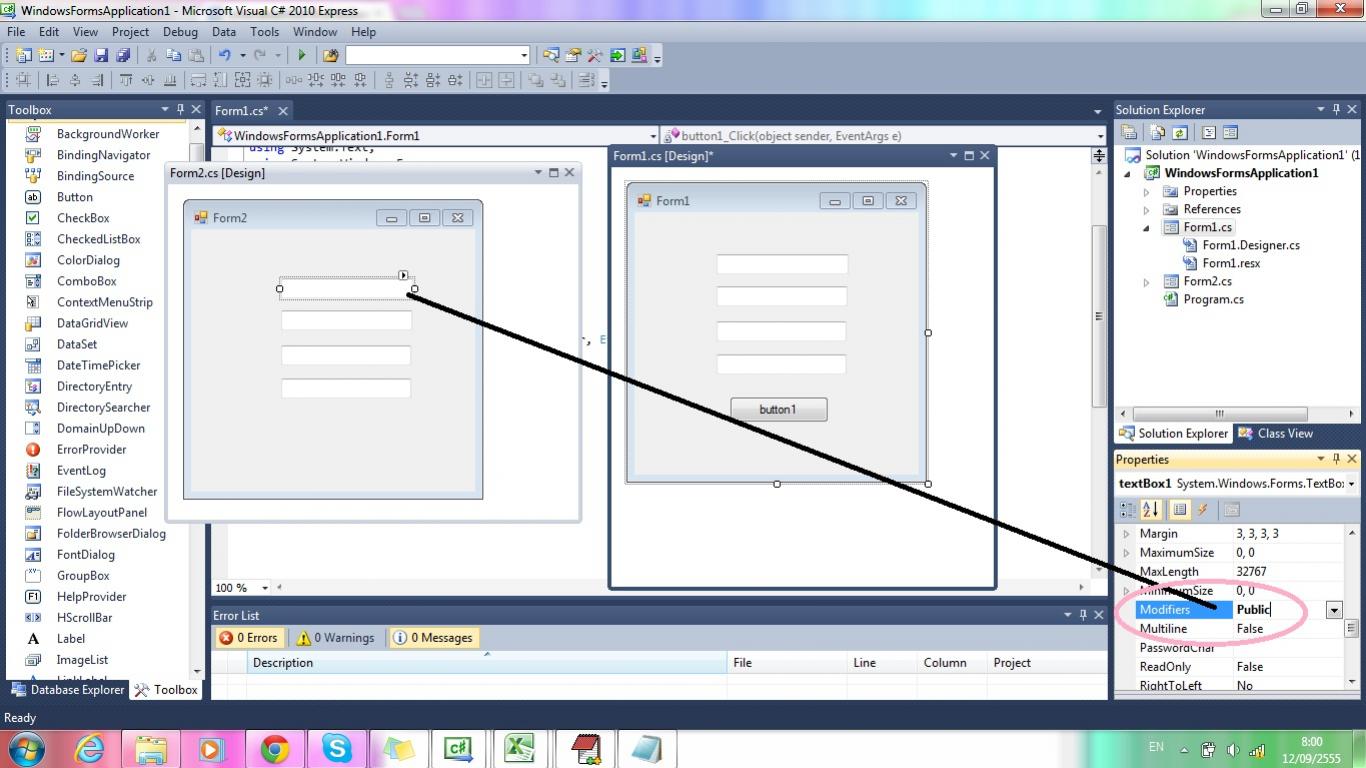The height and width of the screenshot is (768, 1366).
Task: Open the Toolbox via toolbar wrench icon
Action: pyautogui.click(x=594, y=56)
